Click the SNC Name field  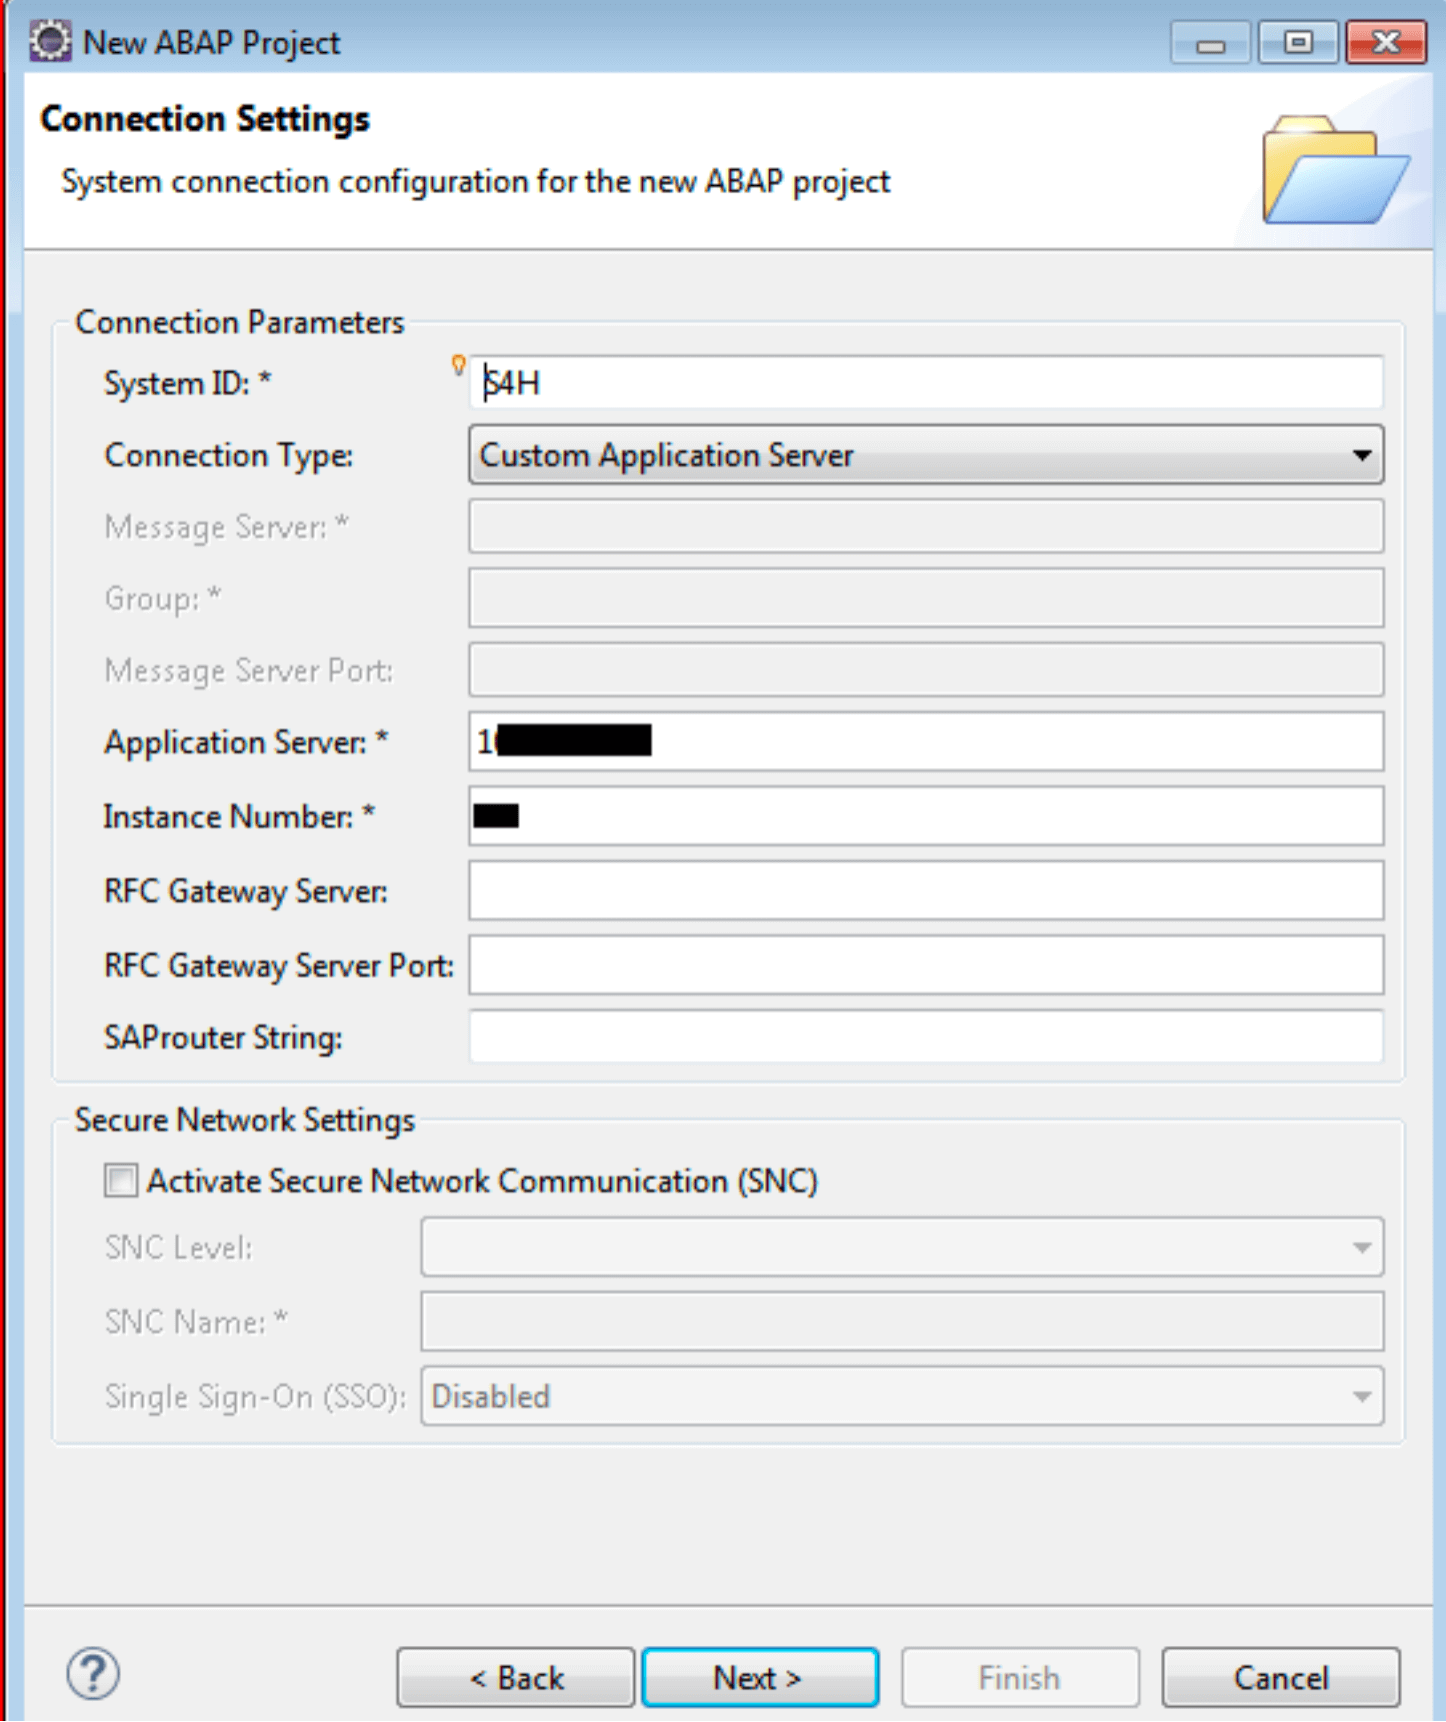coord(902,1321)
